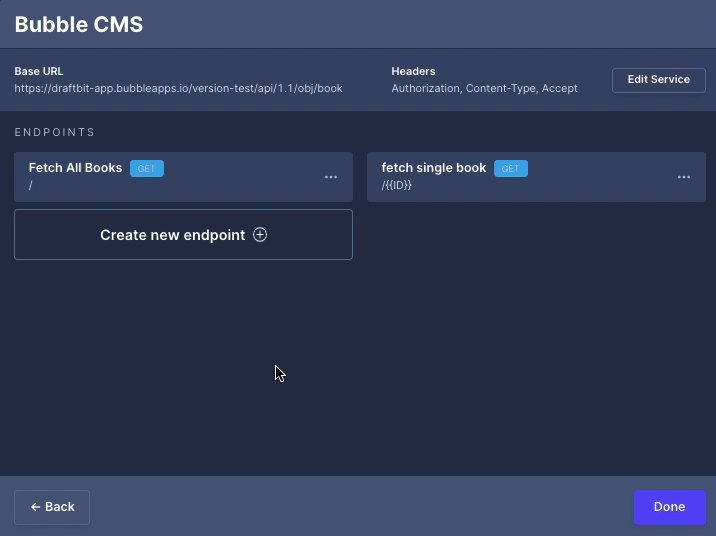Click the ENDPOINTS section heading
The image size is (716, 536).
coord(54,132)
